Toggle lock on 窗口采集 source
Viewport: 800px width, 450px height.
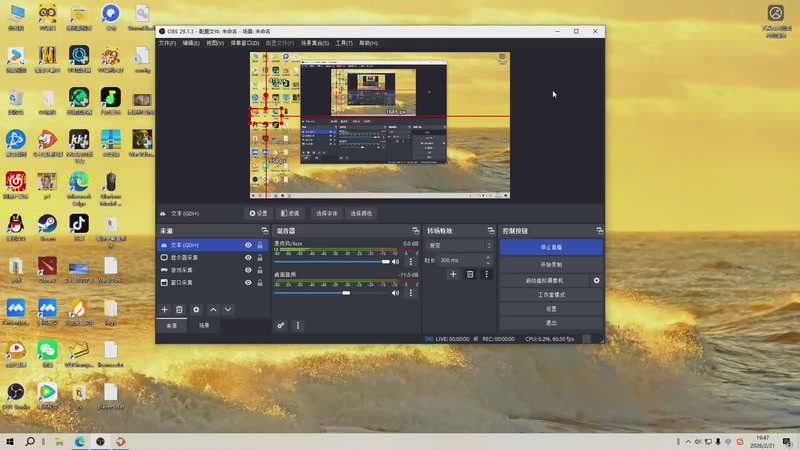(260, 283)
